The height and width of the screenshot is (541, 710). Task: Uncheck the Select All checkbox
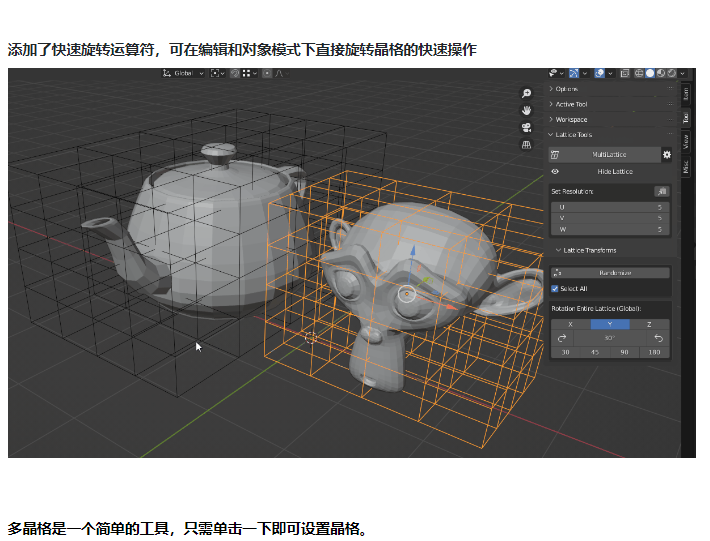(x=555, y=289)
